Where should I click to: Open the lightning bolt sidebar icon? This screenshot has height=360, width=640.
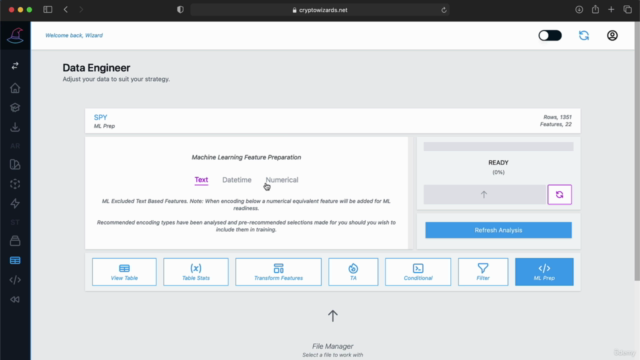click(x=15, y=203)
